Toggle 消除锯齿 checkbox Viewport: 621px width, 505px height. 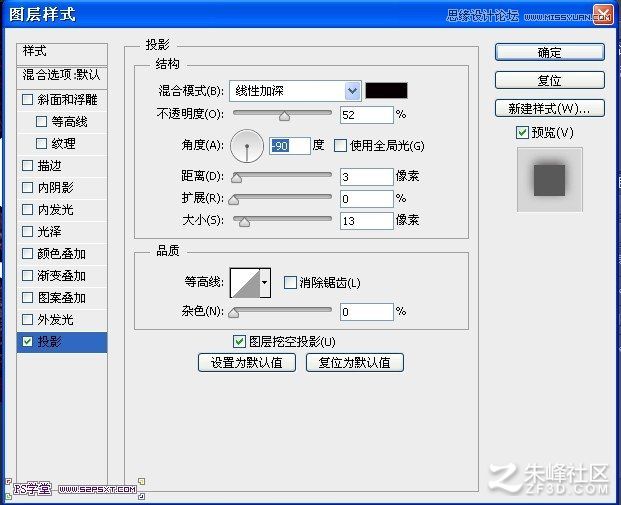[290, 282]
